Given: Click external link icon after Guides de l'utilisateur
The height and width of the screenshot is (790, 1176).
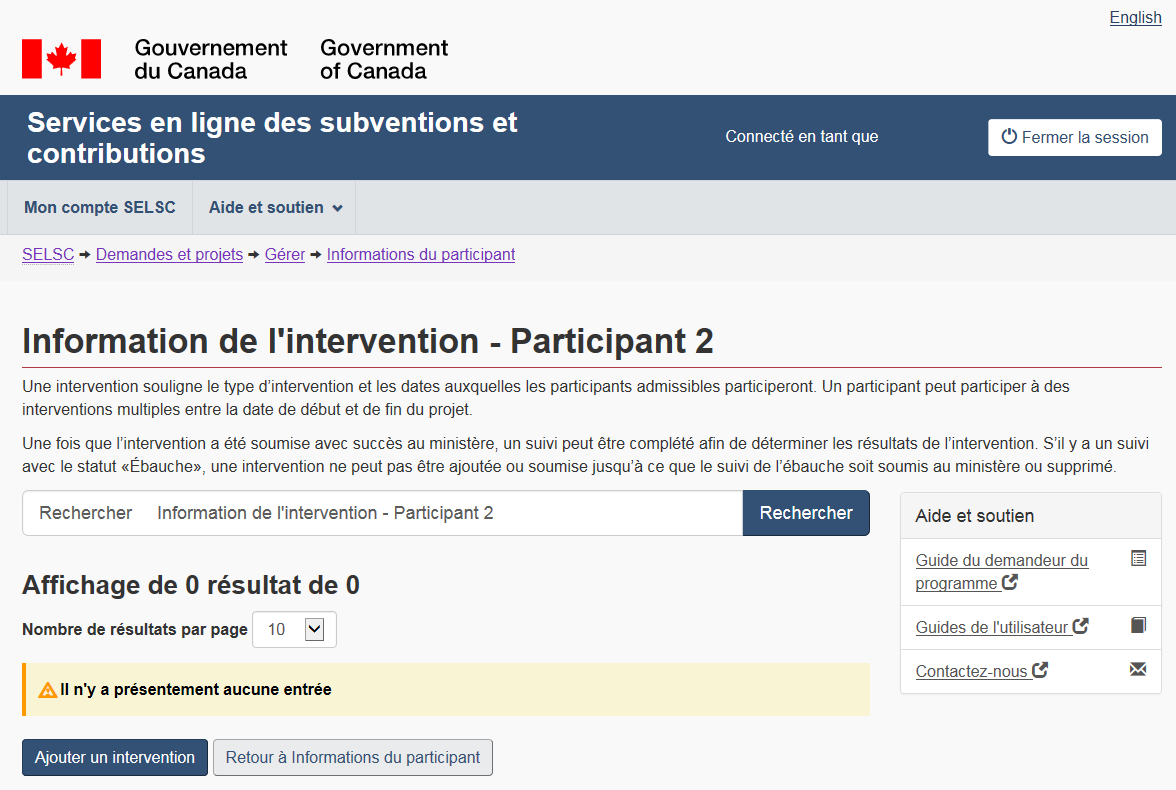Looking at the screenshot, I should 1080,626.
